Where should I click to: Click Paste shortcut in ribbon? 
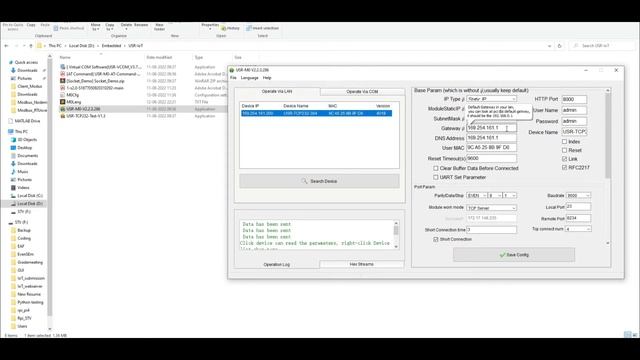point(69,28)
